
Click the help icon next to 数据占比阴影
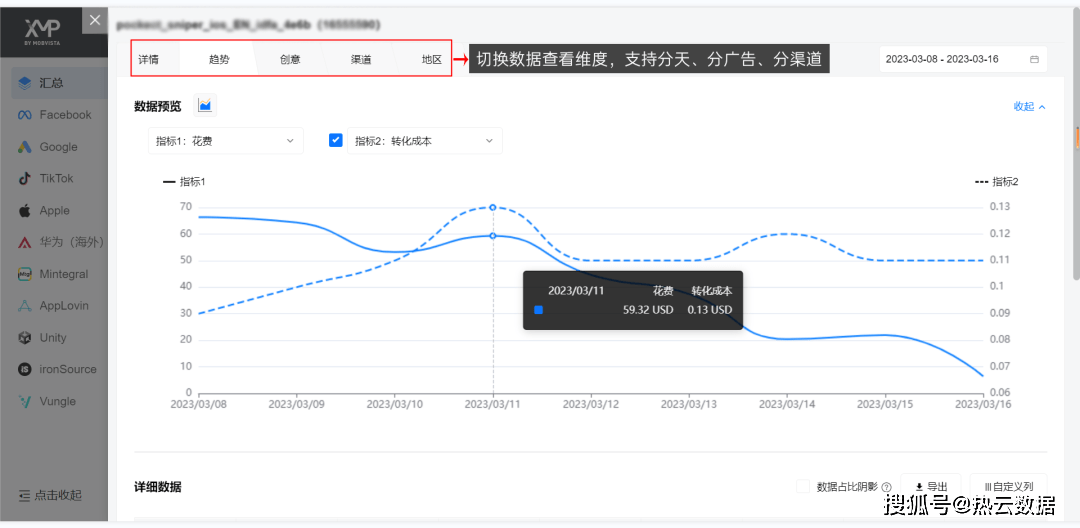[886, 487]
